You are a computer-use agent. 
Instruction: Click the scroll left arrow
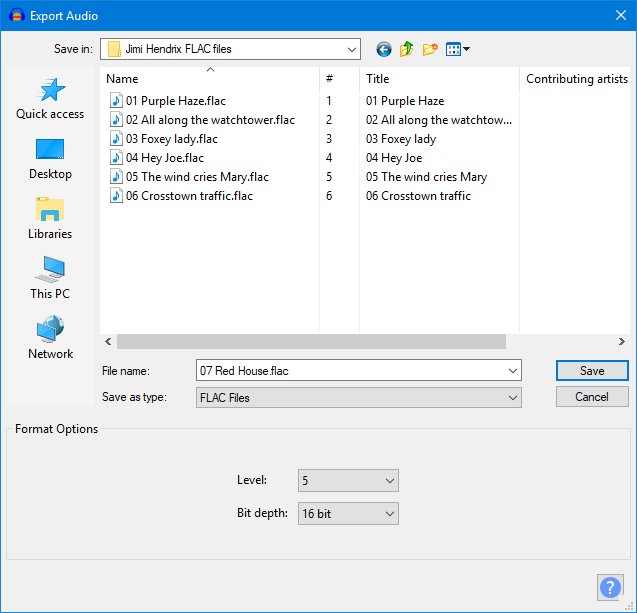[x=108, y=342]
